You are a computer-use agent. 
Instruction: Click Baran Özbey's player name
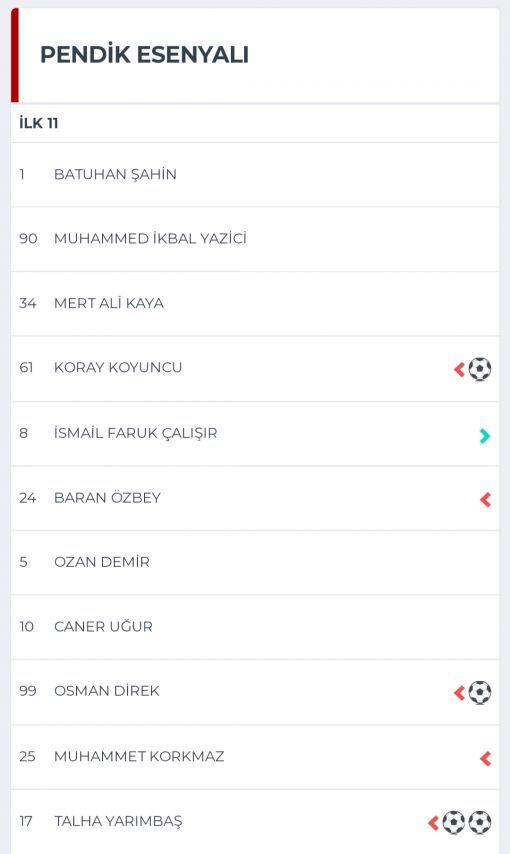pos(107,497)
